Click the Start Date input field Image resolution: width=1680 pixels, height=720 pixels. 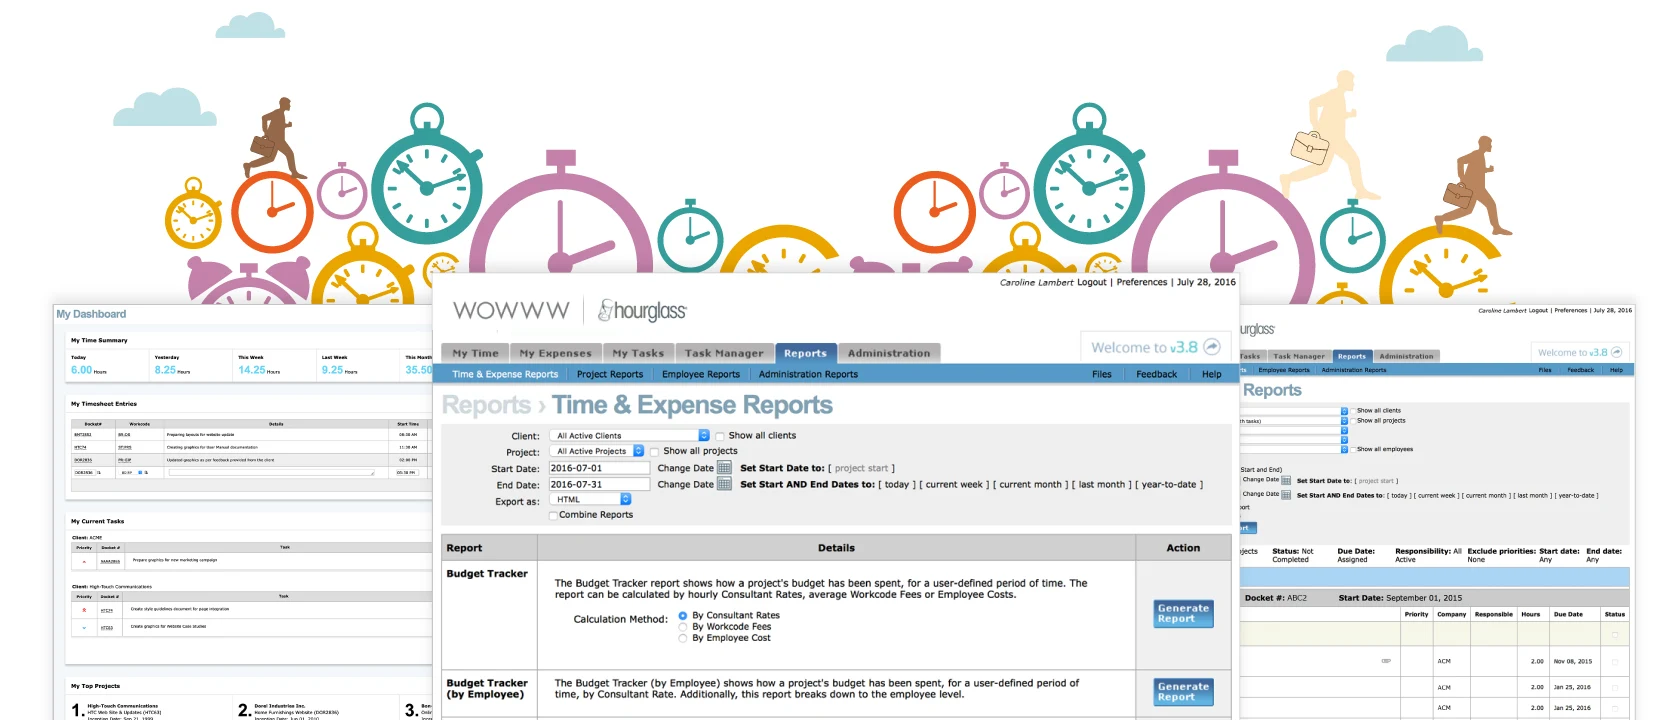[599, 468]
